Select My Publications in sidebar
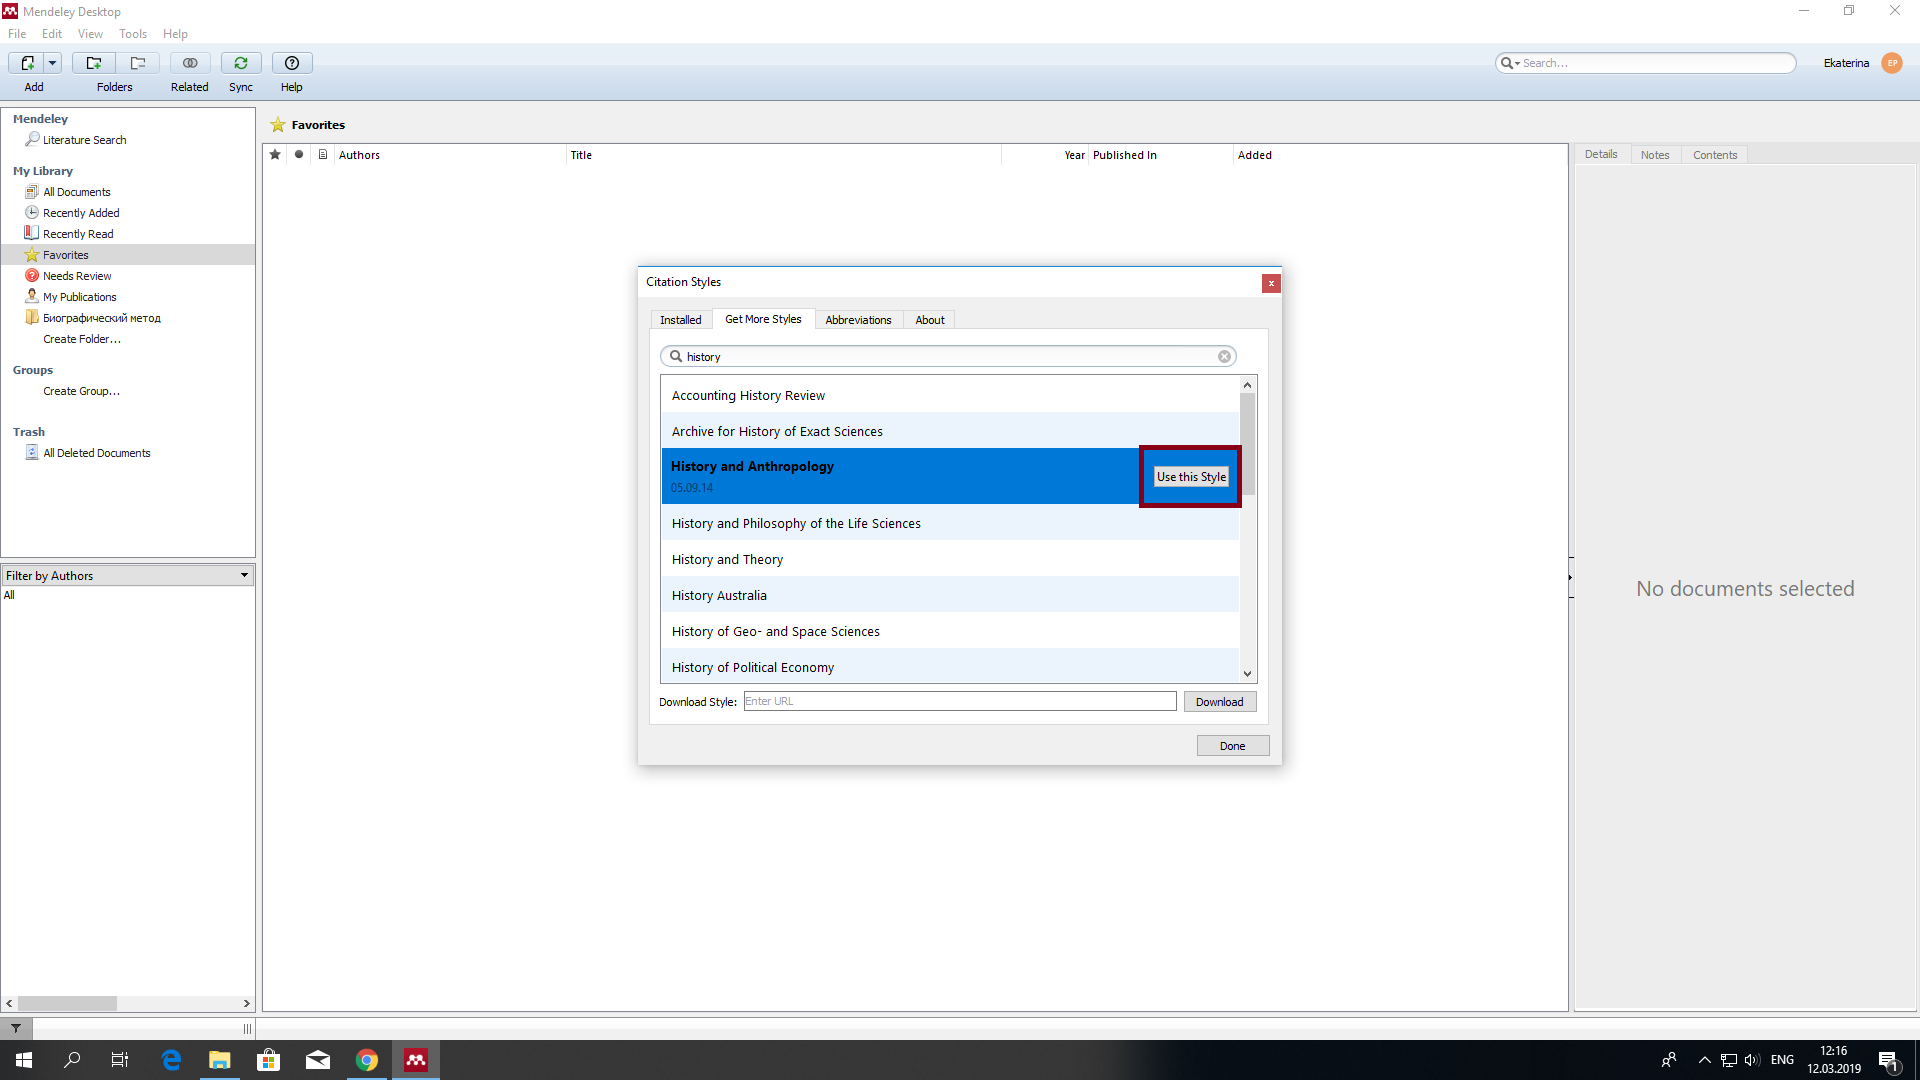The width and height of the screenshot is (1920, 1080). (79, 297)
